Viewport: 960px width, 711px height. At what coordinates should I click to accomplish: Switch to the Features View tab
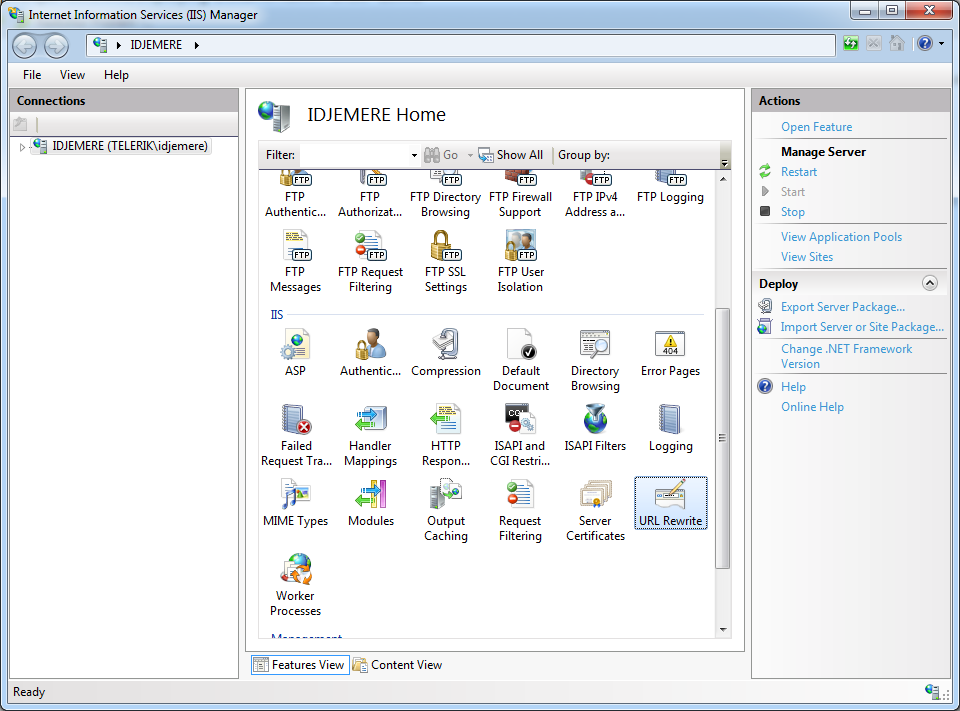click(x=300, y=665)
